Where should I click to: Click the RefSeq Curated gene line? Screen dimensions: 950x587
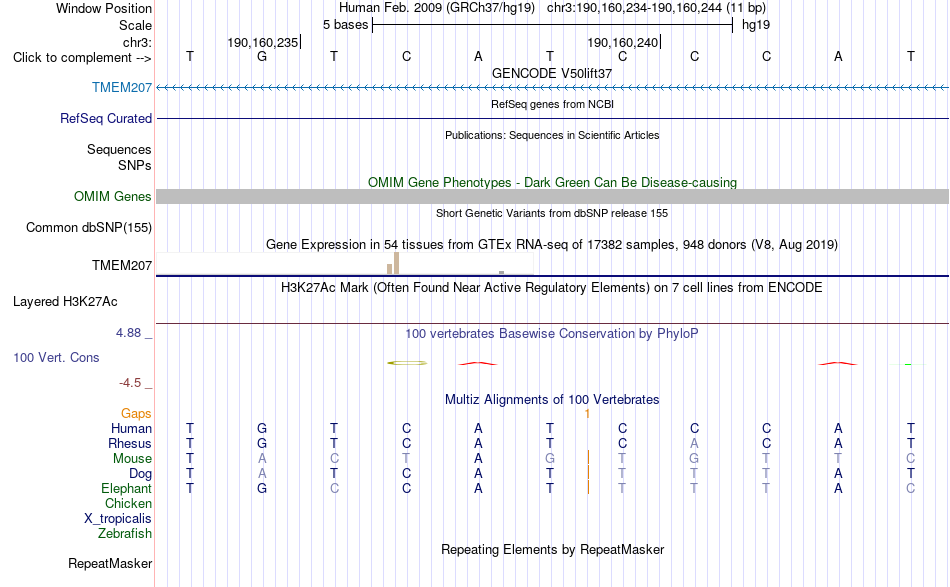tap(552, 118)
